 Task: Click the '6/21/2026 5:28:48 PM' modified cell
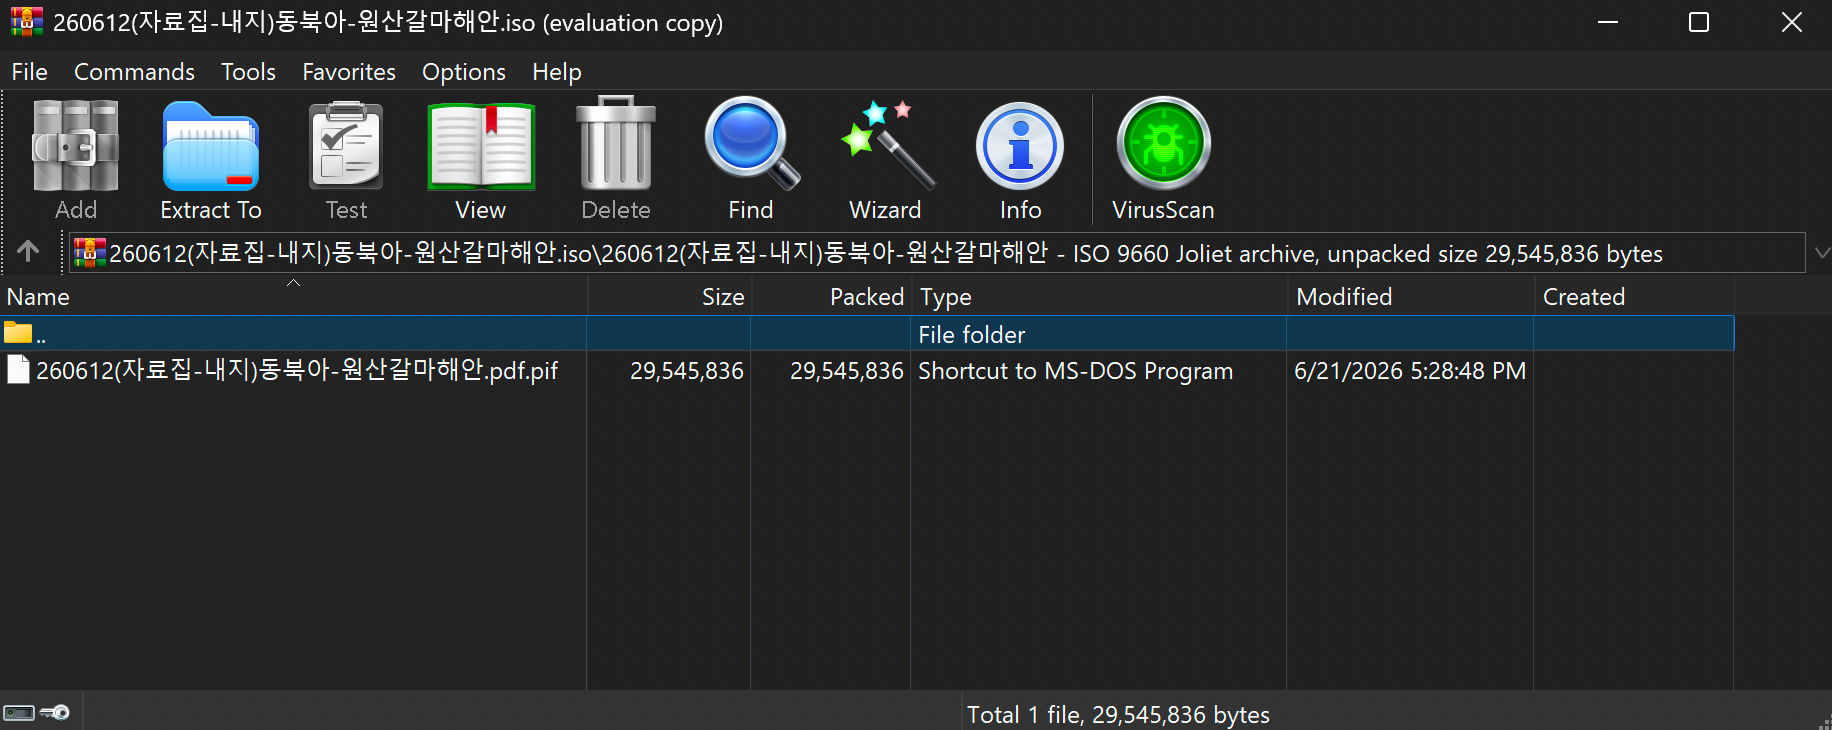(x=1410, y=371)
